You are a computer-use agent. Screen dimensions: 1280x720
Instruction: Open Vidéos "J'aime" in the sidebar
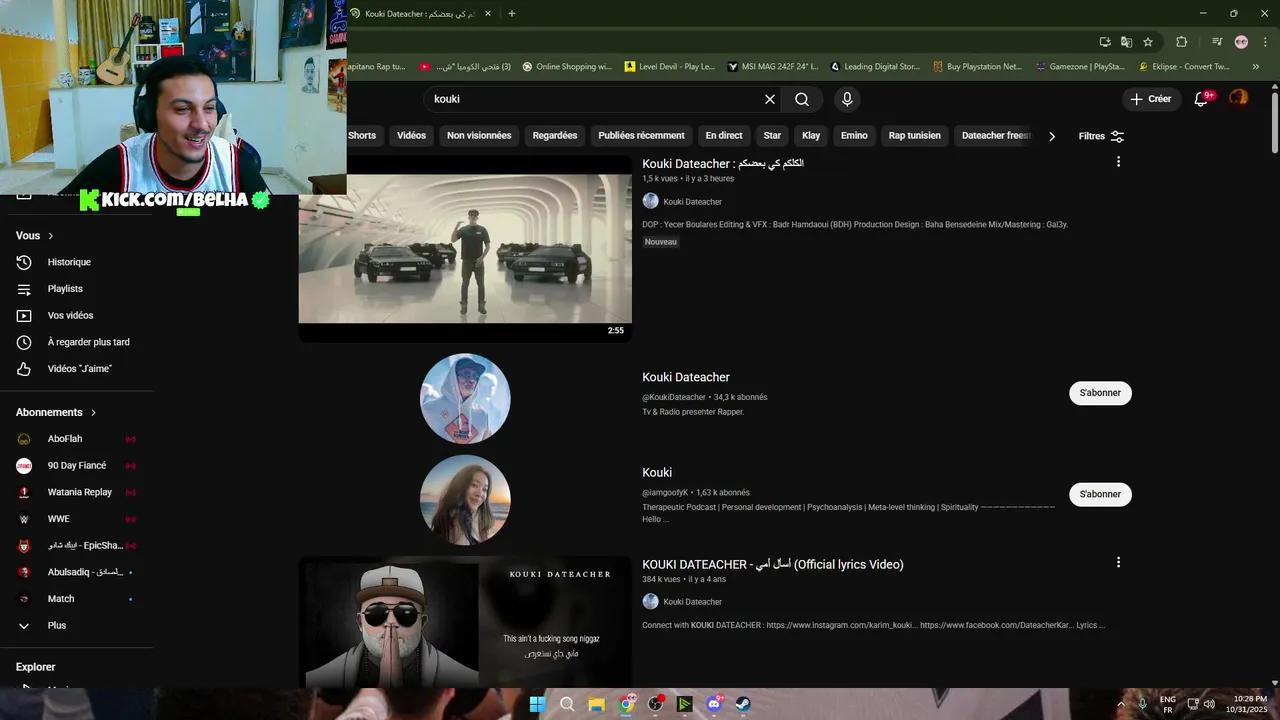(x=77, y=369)
